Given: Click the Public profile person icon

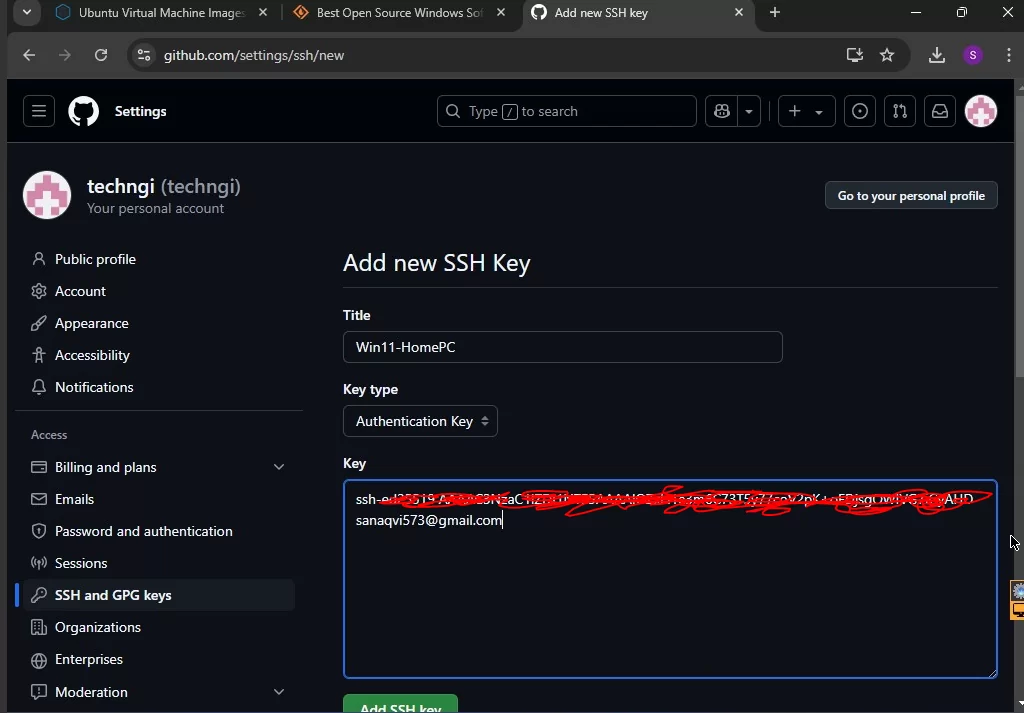Looking at the screenshot, I should tap(39, 259).
